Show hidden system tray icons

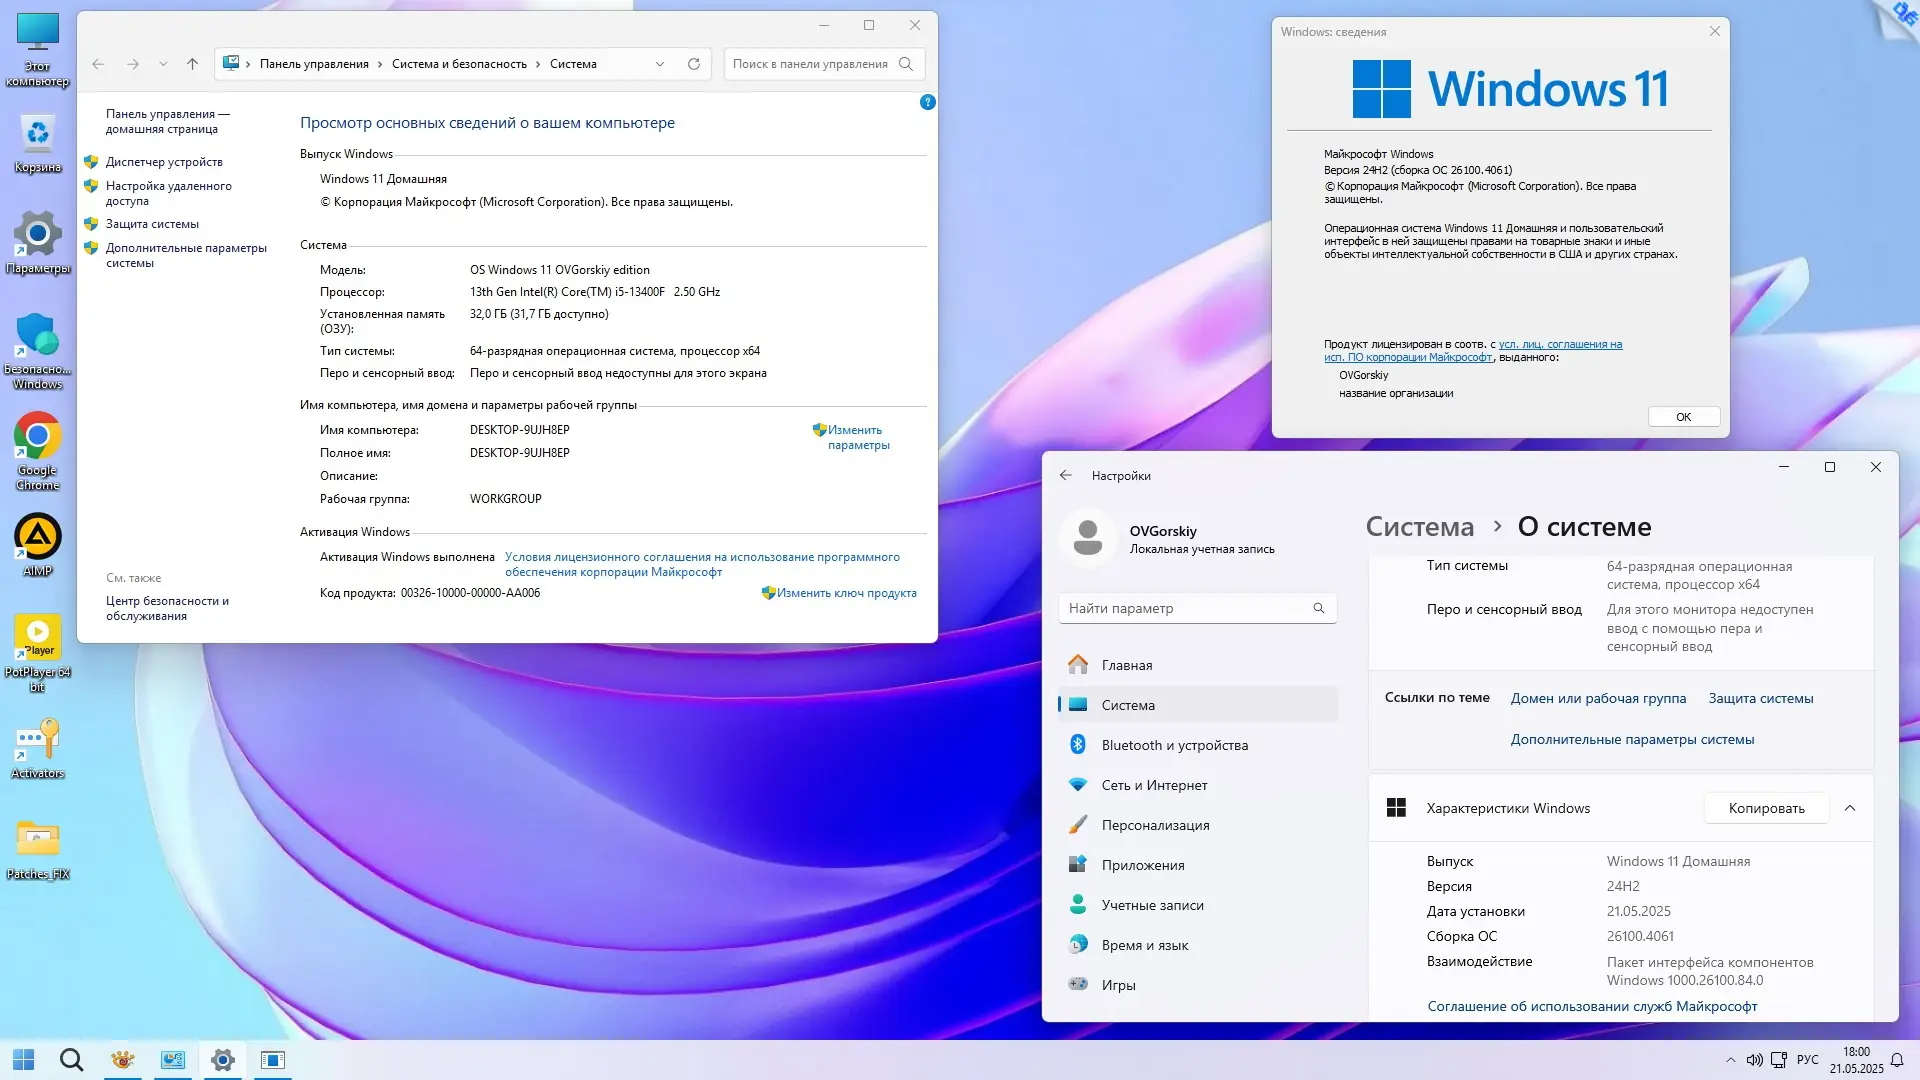pos(1730,1059)
